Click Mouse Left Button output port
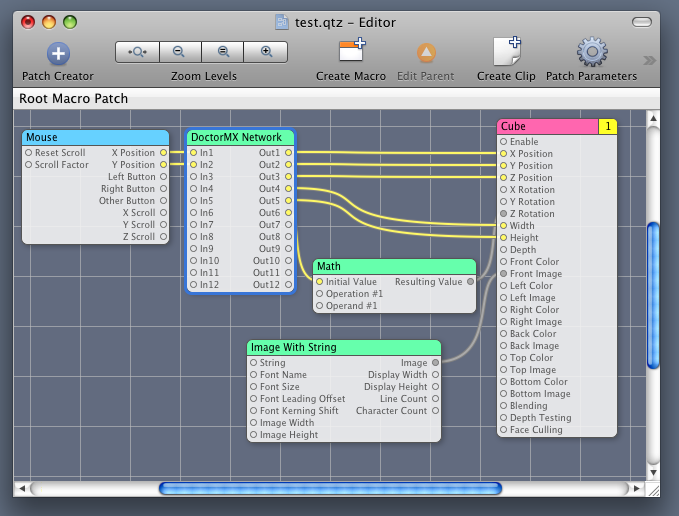This screenshot has width=679, height=516. [163, 177]
